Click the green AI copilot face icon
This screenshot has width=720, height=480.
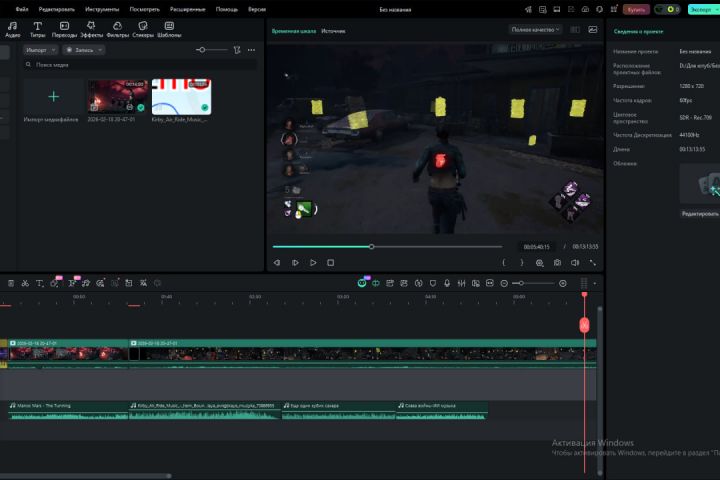[362, 283]
